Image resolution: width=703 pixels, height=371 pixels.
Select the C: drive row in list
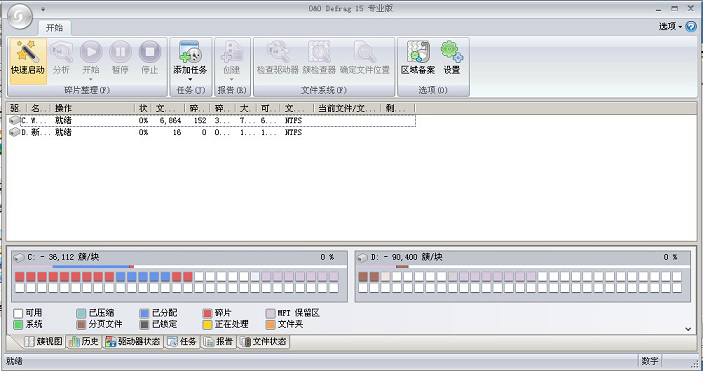tap(212, 120)
